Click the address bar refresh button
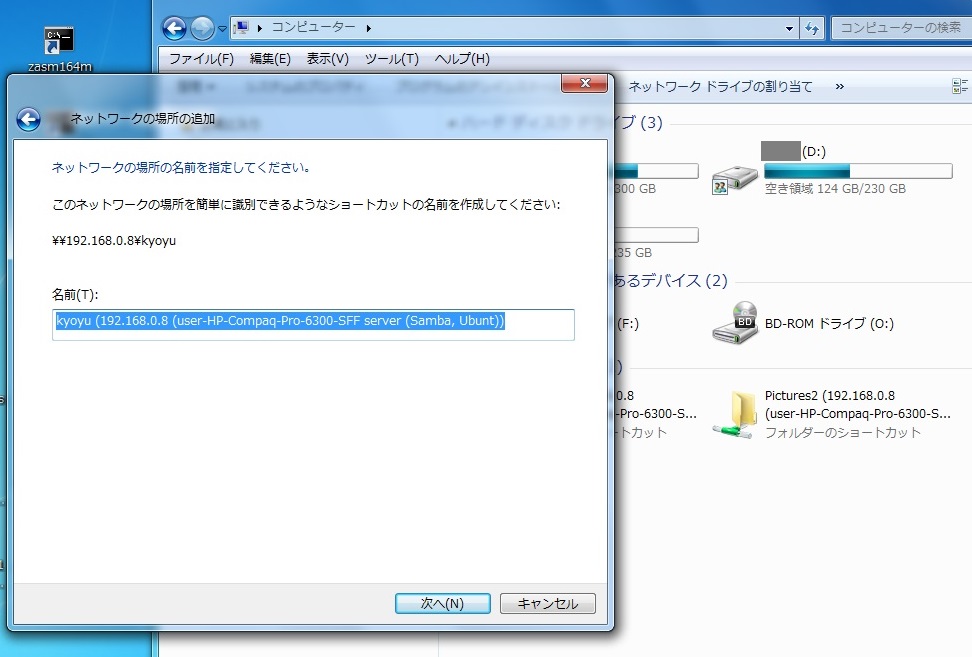972x657 pixels. point(812,28)
